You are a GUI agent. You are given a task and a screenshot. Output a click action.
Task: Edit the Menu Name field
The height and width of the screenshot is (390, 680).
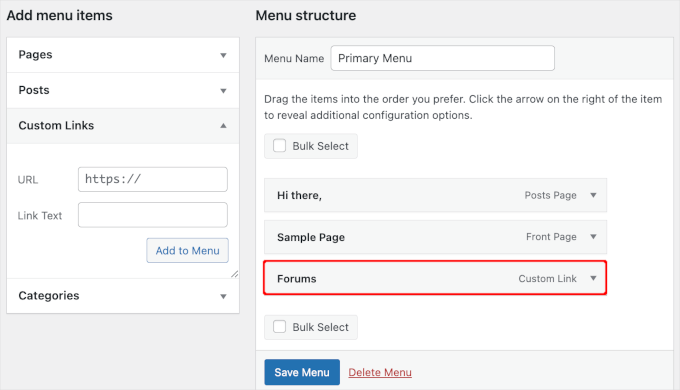pyautogui.click(x=442, y=58)
